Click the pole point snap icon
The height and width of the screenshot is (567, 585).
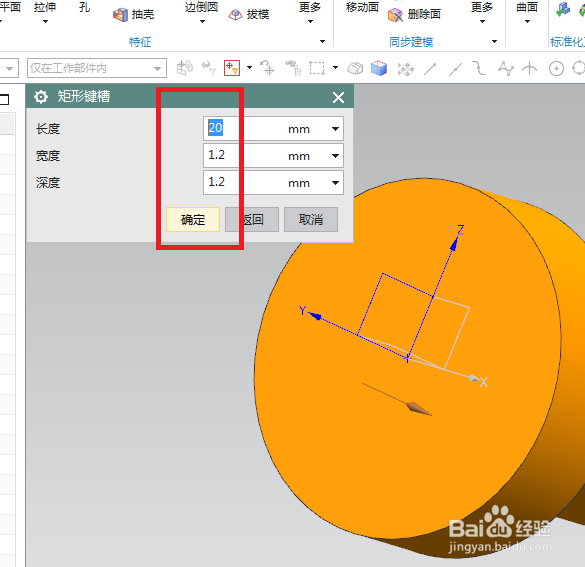506,68
